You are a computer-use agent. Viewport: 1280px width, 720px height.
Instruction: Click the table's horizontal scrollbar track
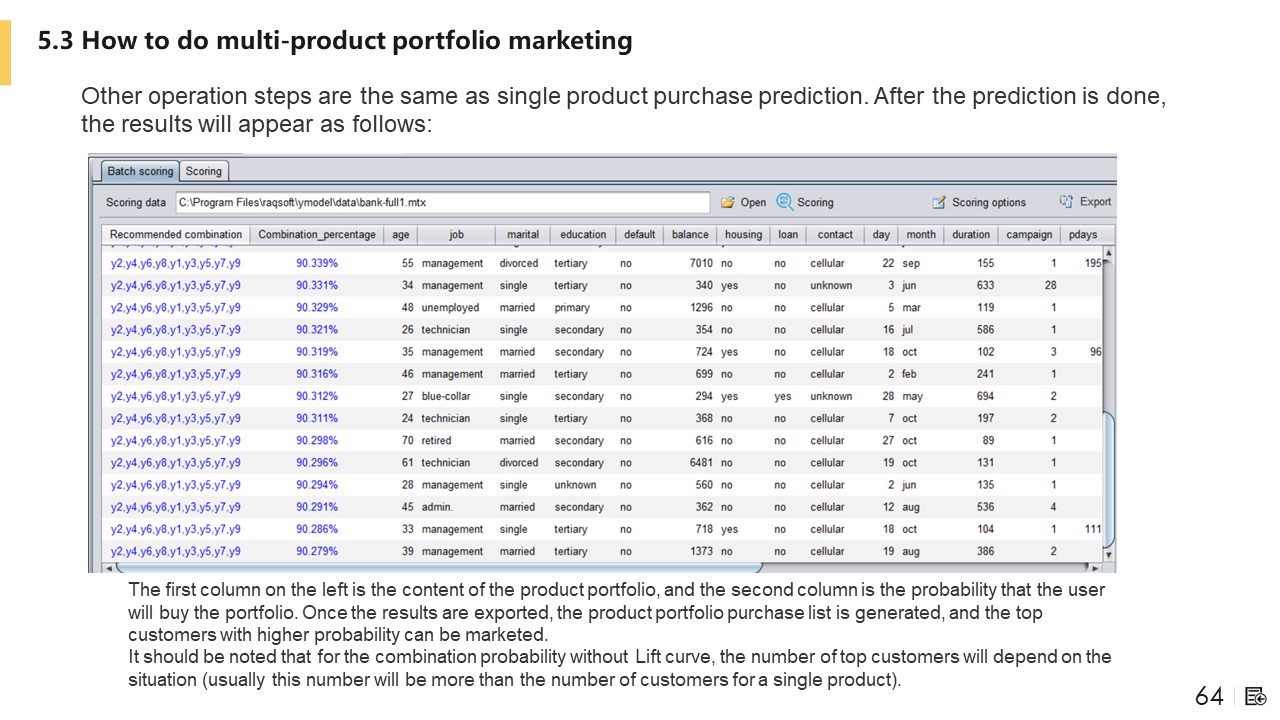[600, 568]
